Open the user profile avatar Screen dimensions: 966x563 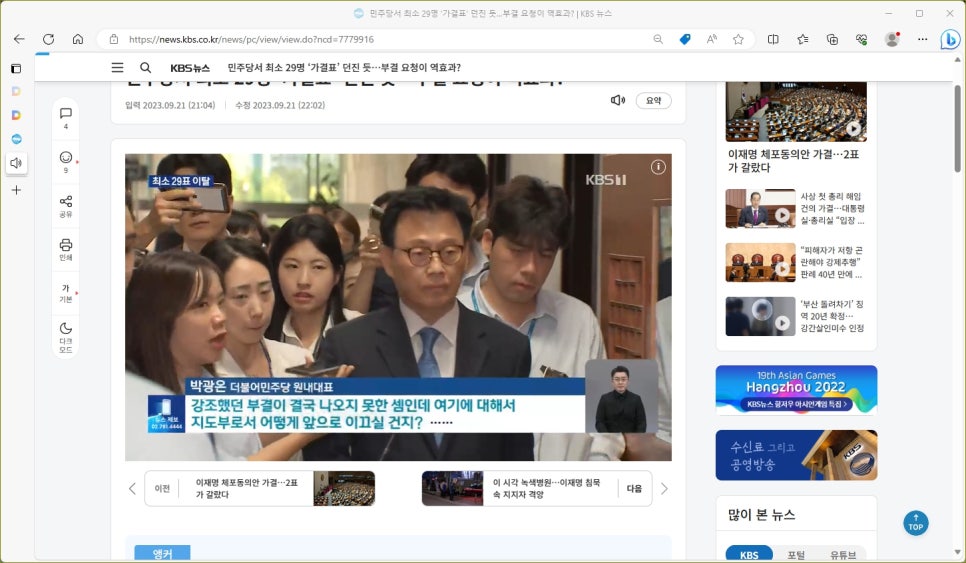tap(891, 39)
